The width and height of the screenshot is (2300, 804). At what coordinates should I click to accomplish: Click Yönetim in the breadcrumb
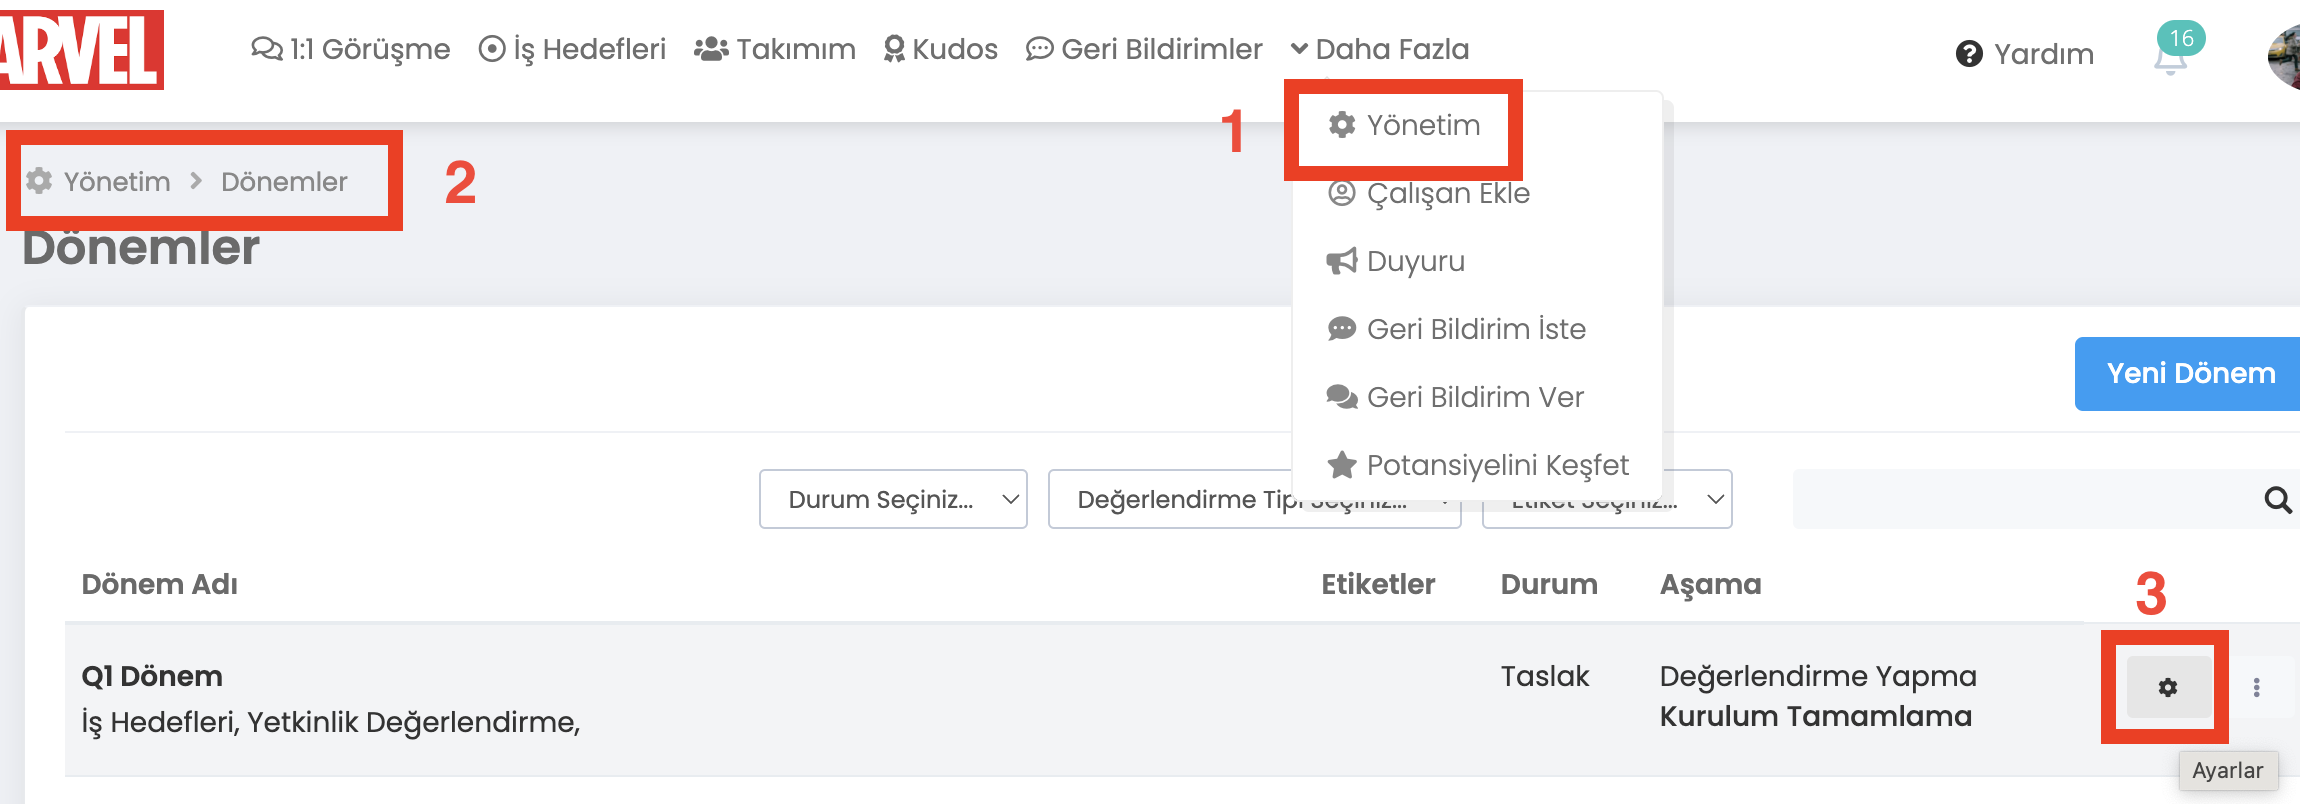(x=117, y=181)
